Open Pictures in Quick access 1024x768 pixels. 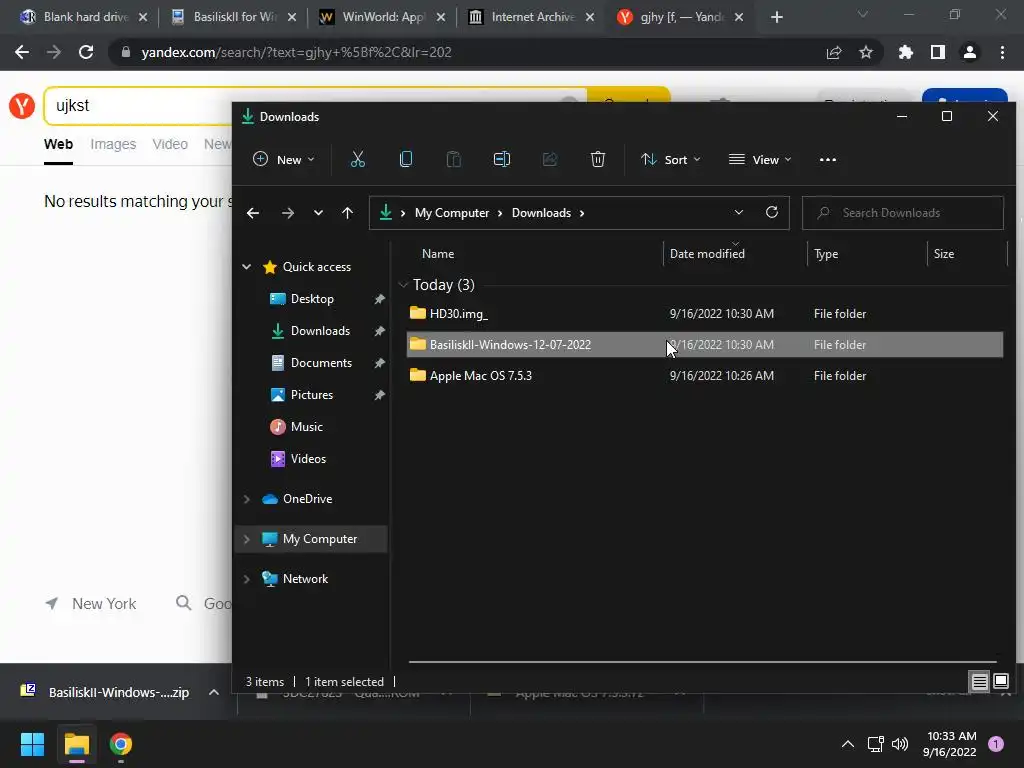312,394
